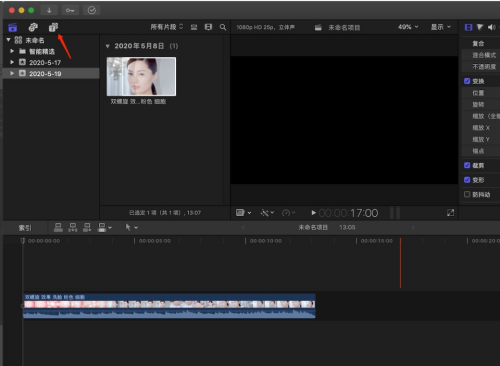Expand the 2020-5-17 event
The width and height of the screenshot is (500, 366).
point(12,62)
